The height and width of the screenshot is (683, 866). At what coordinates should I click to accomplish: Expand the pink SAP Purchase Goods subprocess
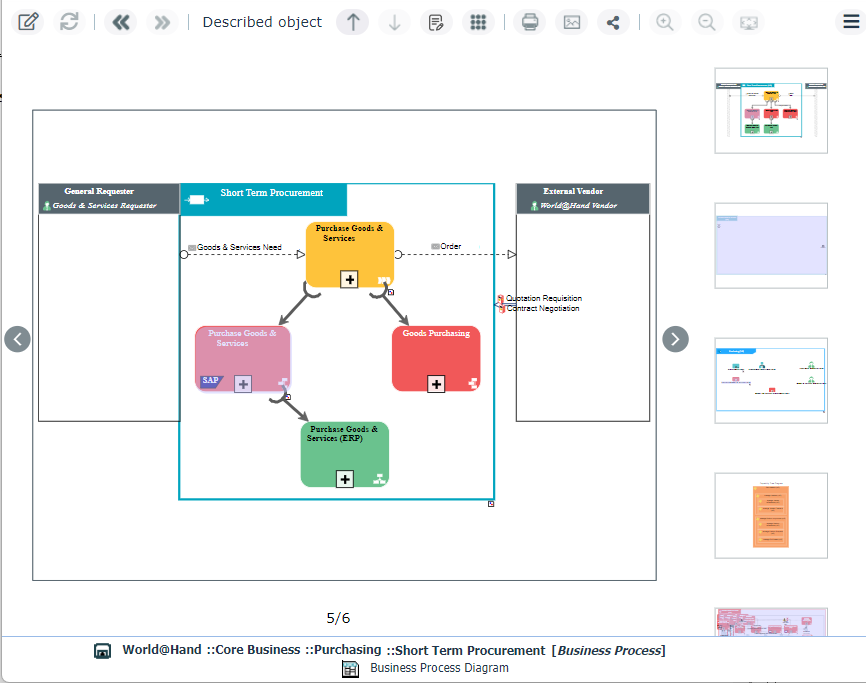(x=243, y=384)
